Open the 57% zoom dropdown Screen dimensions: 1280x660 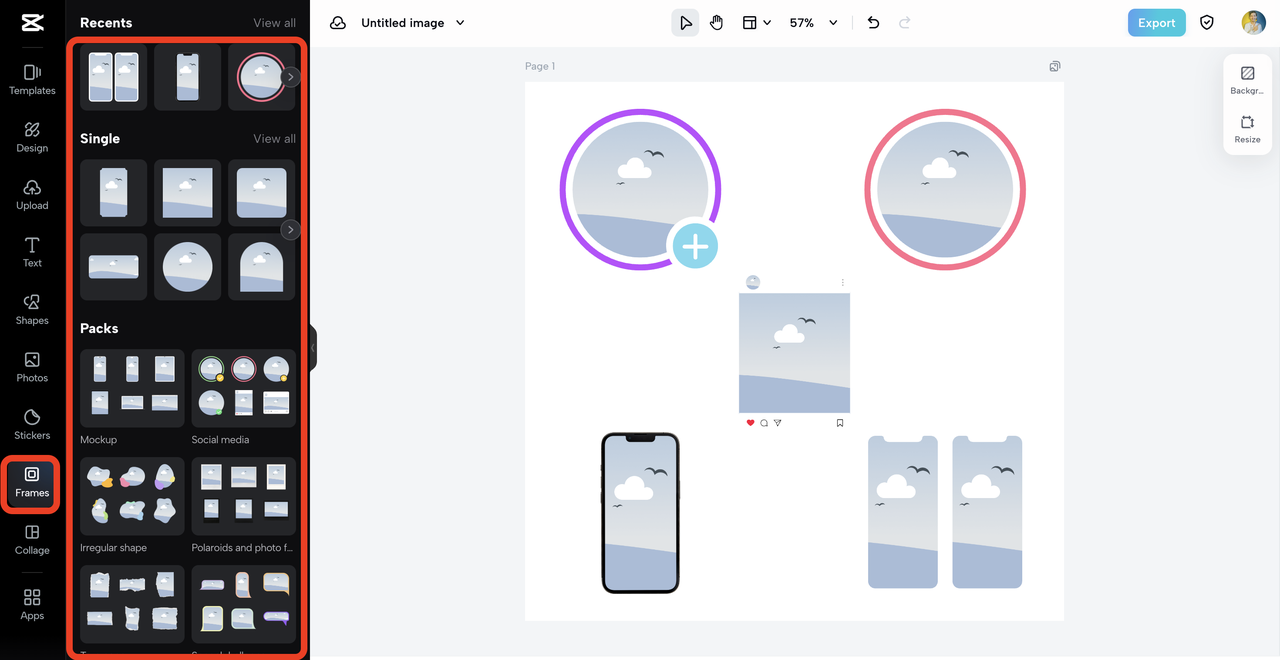click(813, 23)
